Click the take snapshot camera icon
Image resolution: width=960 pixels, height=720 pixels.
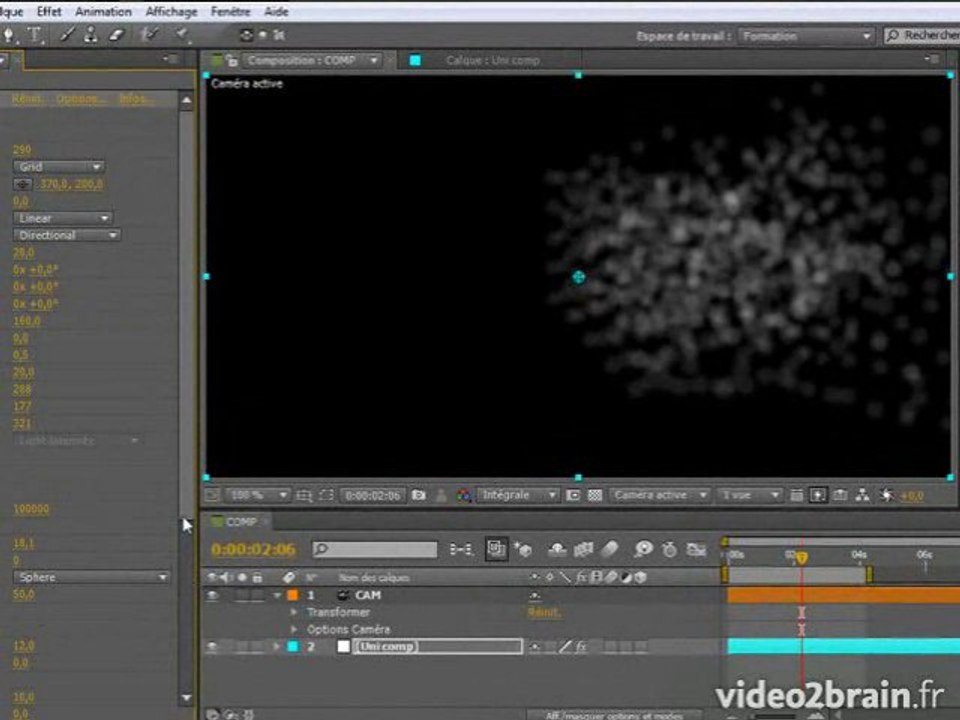pos(419,495)
